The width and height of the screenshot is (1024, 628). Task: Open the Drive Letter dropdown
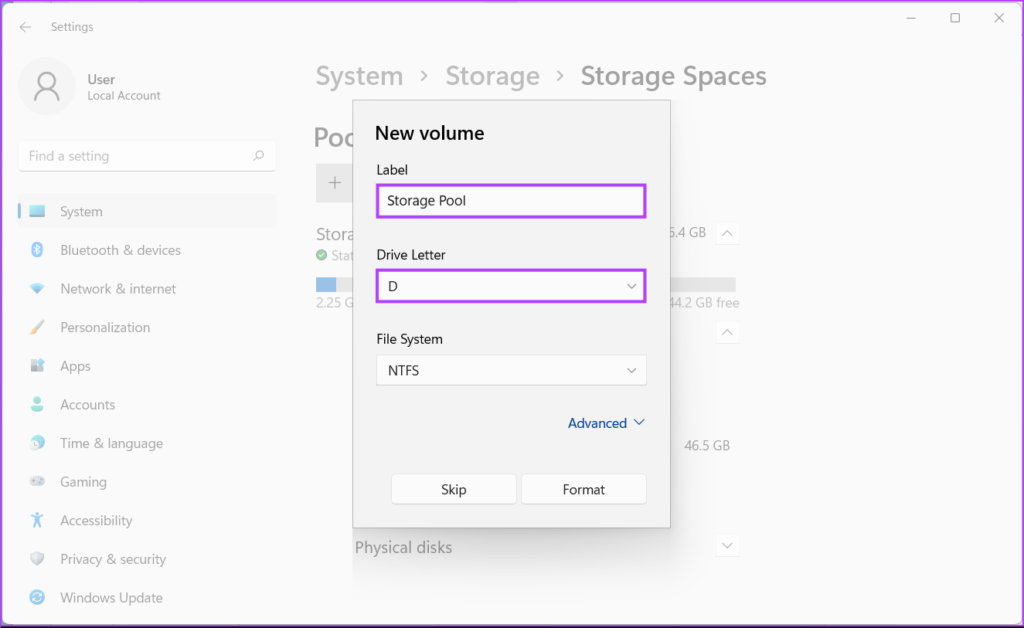click(x=511, y=287)
